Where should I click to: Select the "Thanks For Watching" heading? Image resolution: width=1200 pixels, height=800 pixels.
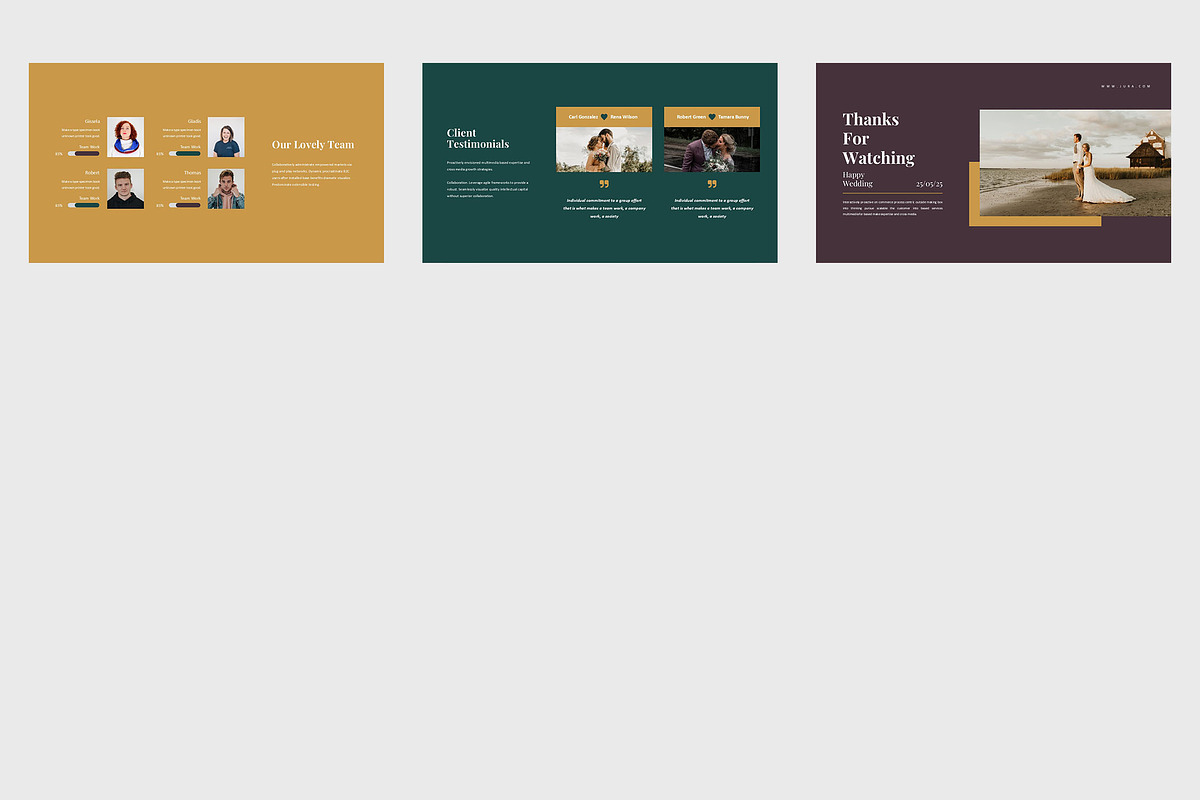[879, 139]
